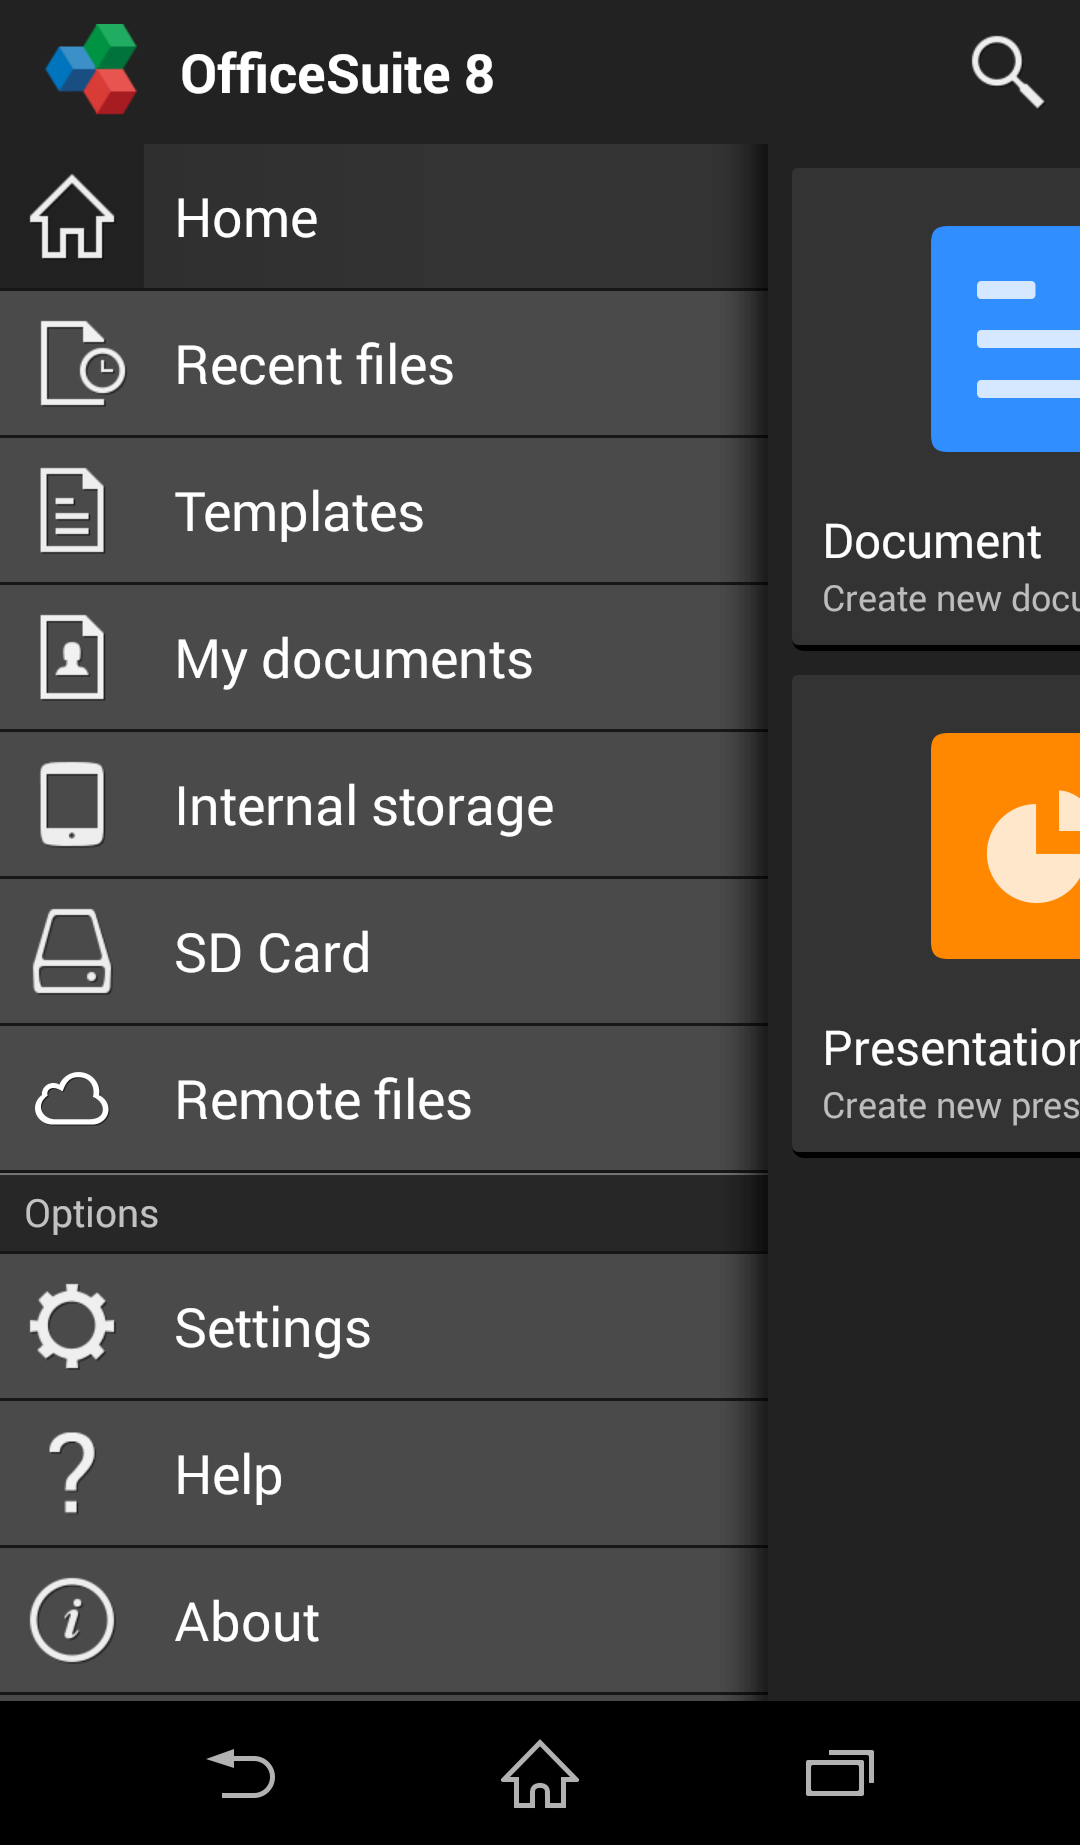The width and height of the screenshot is (1080, 1845).
Task: Tap the Templates page icon
Action: 72,510
